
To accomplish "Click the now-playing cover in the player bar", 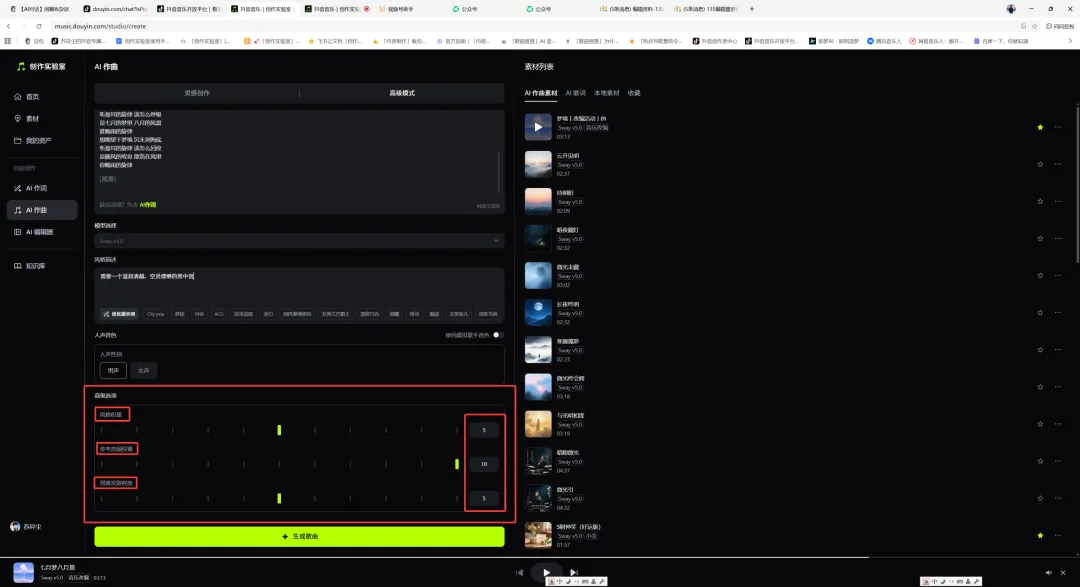I will click(x=23, y=573).
